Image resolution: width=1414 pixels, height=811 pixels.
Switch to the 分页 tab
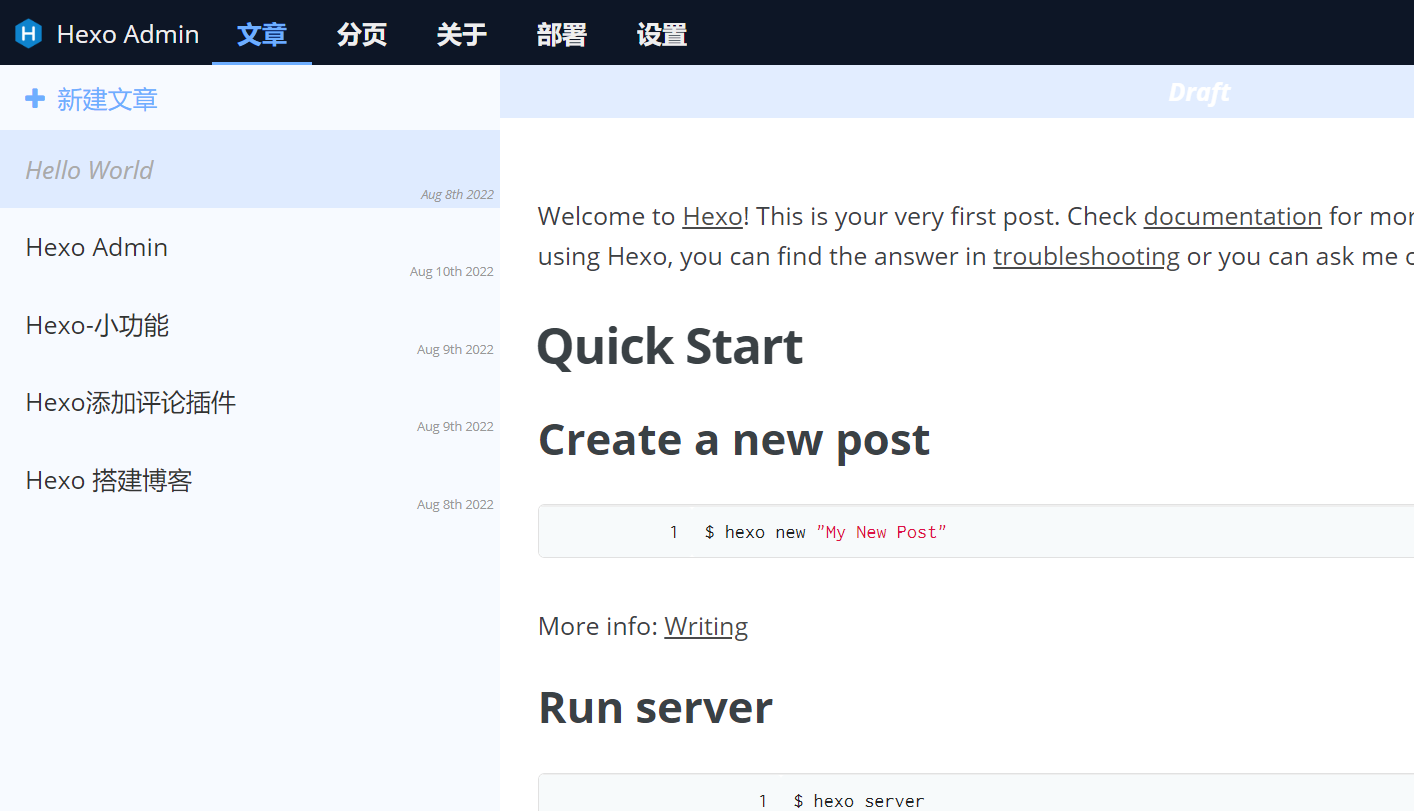point(361,33)
